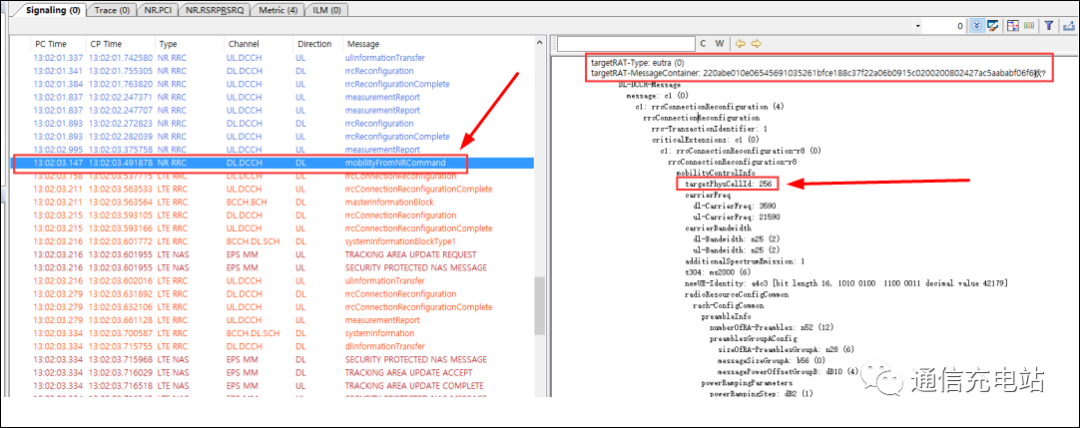Viewport: 1080px width, 428px height.
Task: Click the mobilityControlInfo node
Action: click(716, 173)
